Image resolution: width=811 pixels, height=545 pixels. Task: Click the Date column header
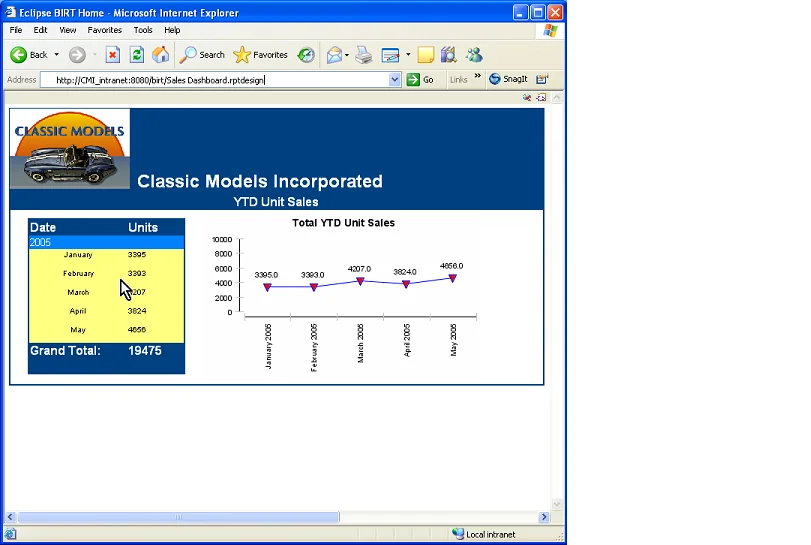point(43,228)
